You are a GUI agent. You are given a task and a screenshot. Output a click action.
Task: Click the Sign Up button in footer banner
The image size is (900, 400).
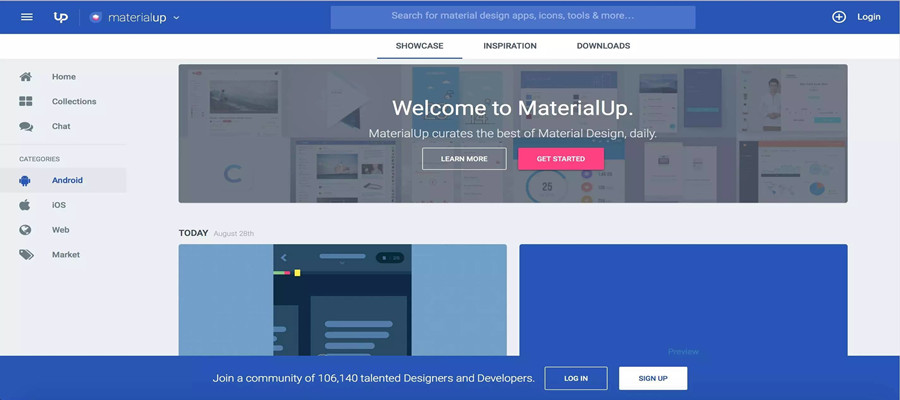point(653,379)
